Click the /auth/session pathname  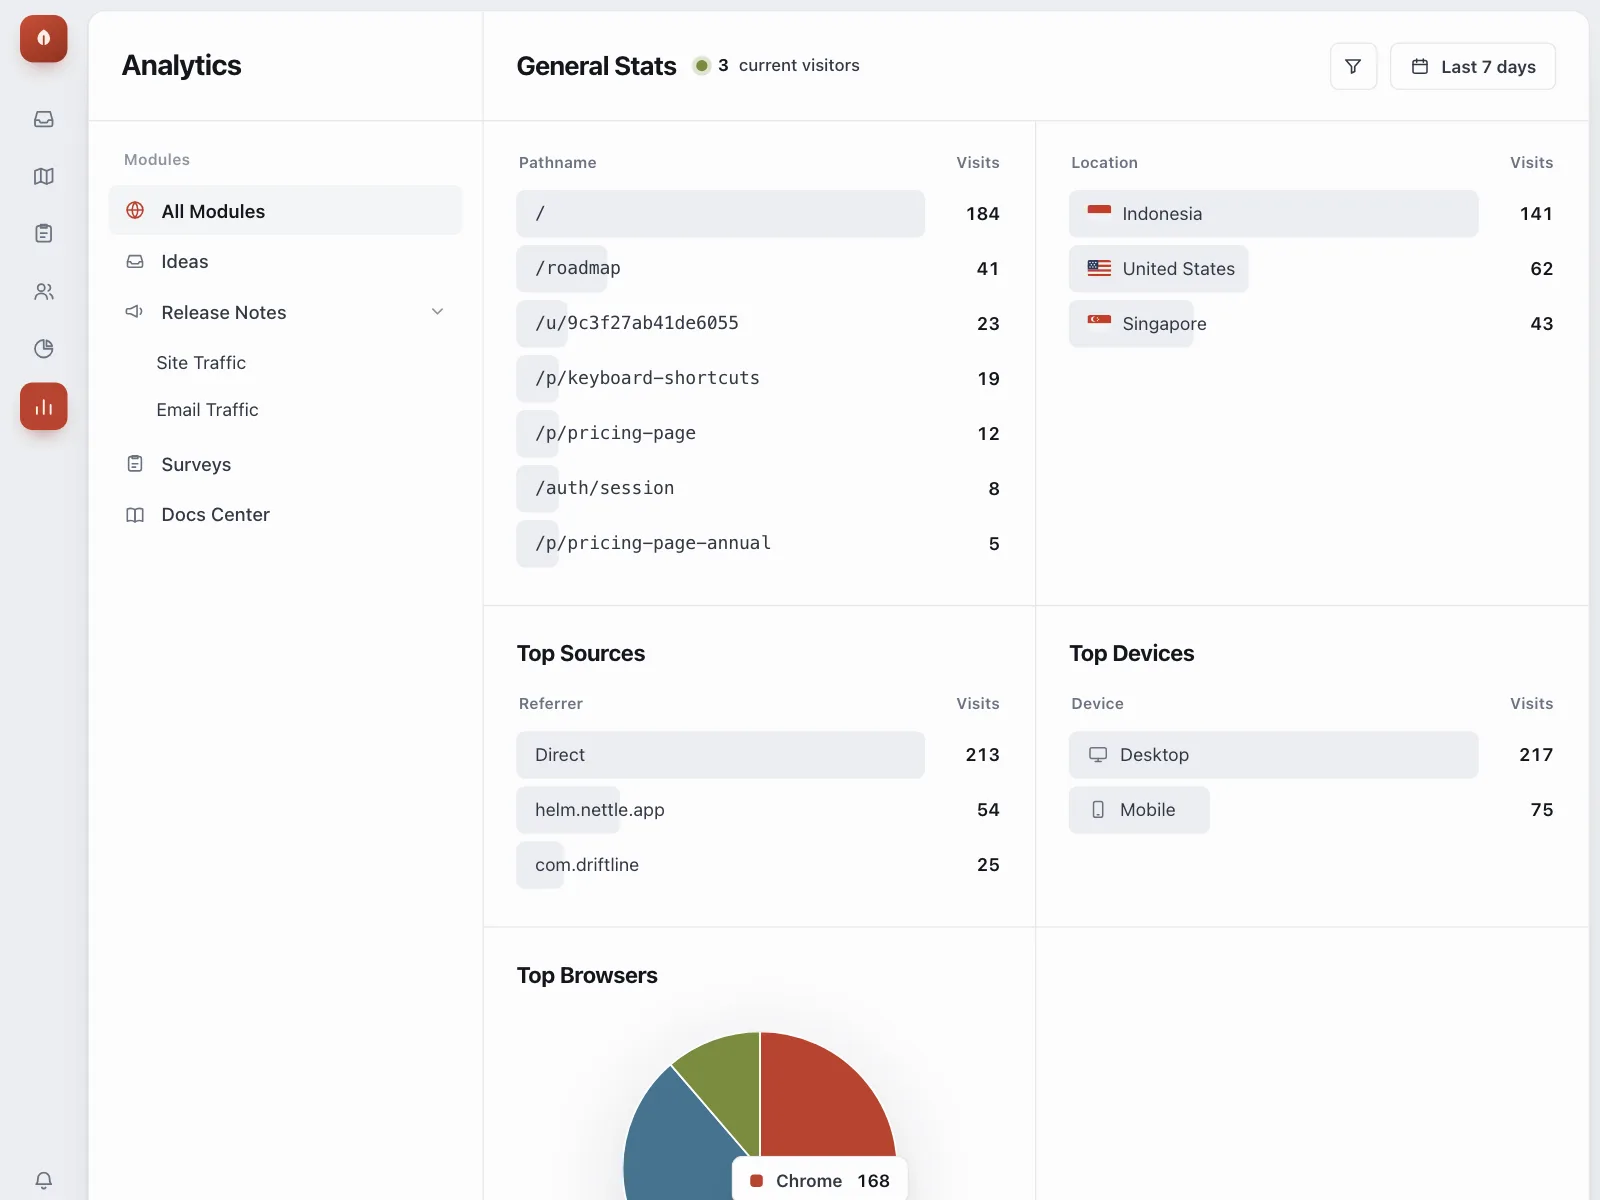[x=604, y=488]
